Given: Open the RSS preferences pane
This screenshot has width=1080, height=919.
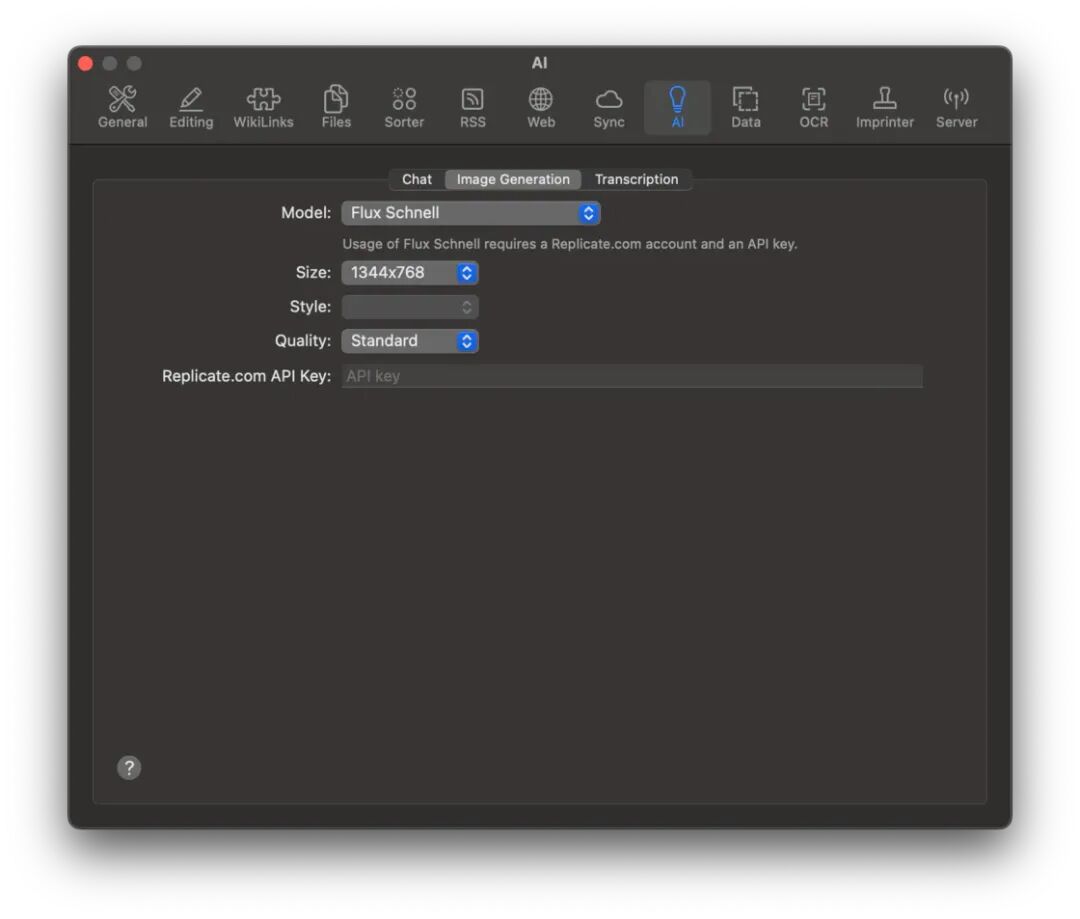Looking at the screenshot, I should 472,107.
